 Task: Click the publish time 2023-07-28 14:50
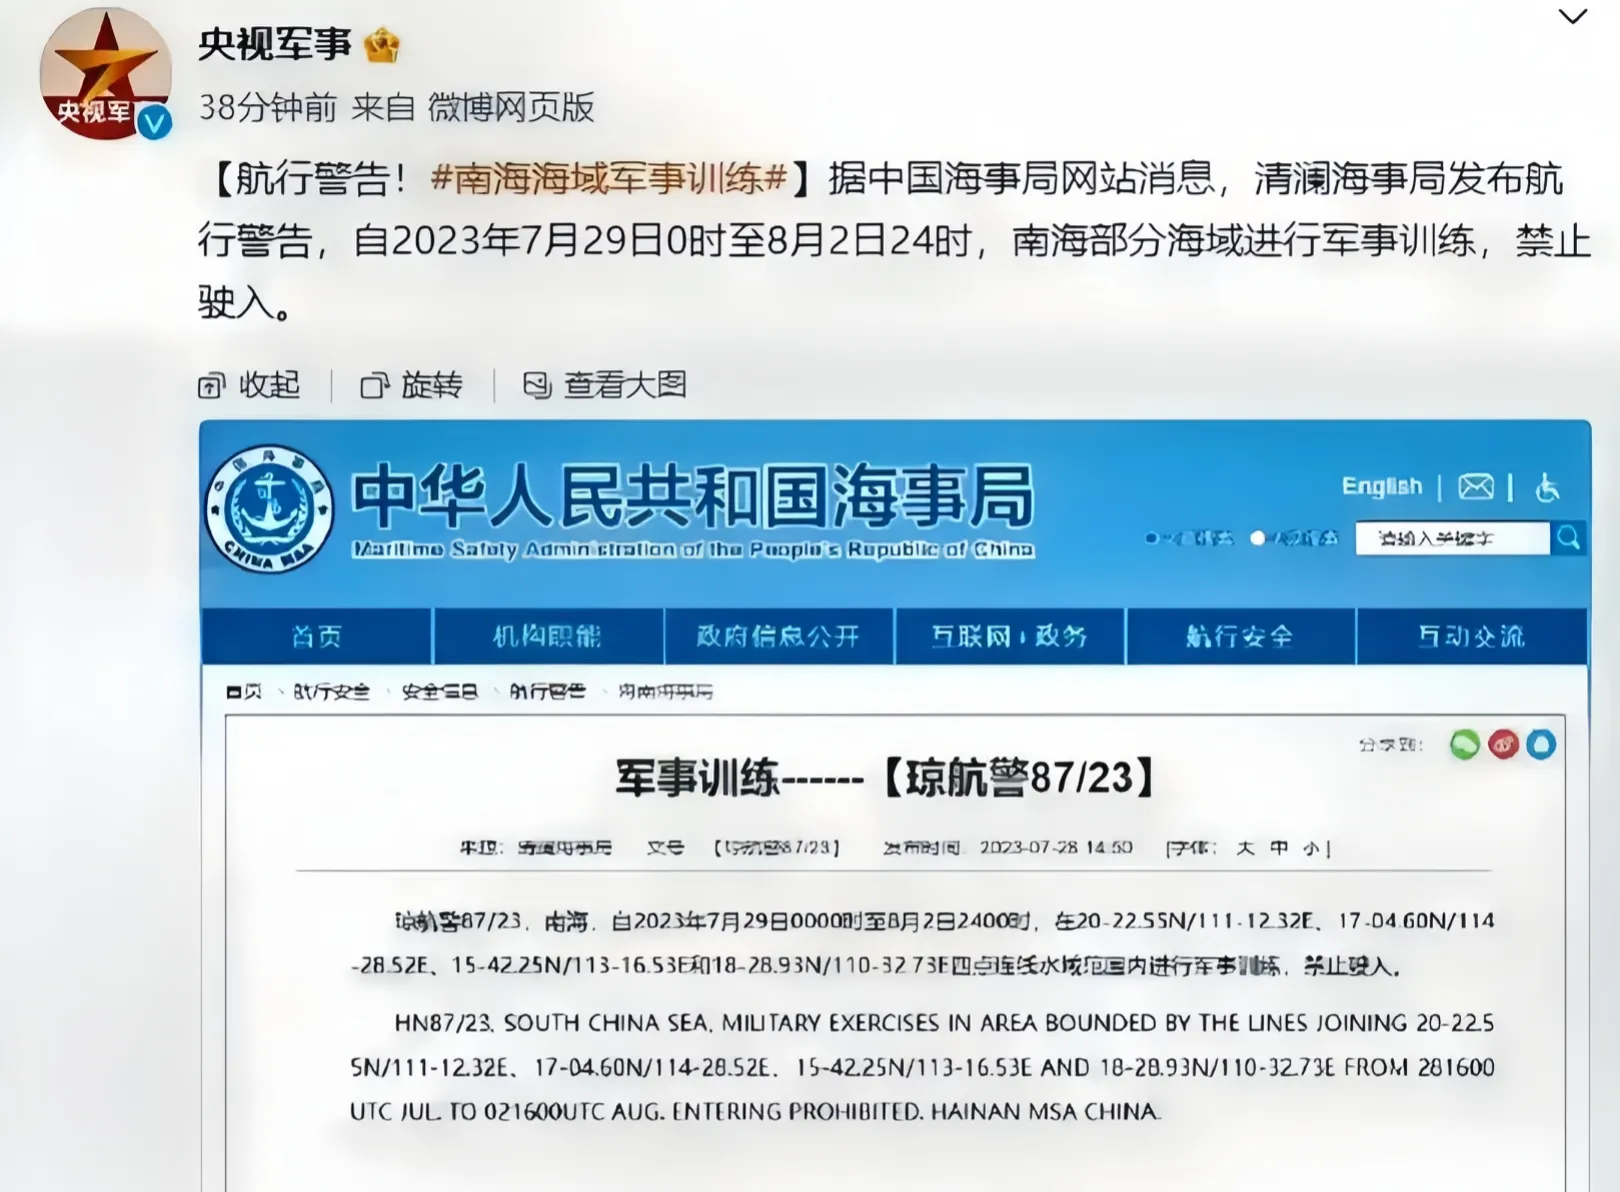click(x=1056, y=848)
